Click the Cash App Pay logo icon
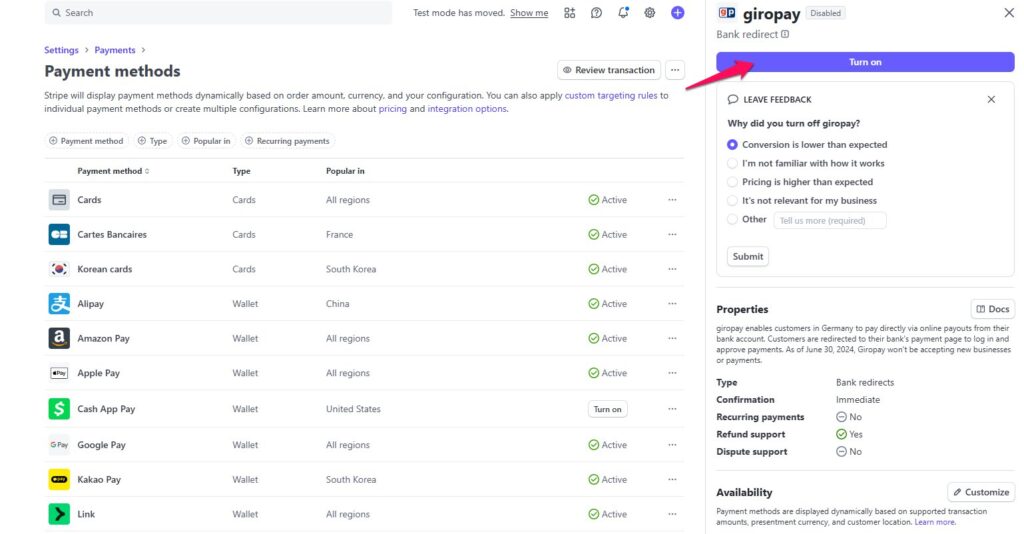The width and height of the screenshot is (1024, 534). click(59, 409)
